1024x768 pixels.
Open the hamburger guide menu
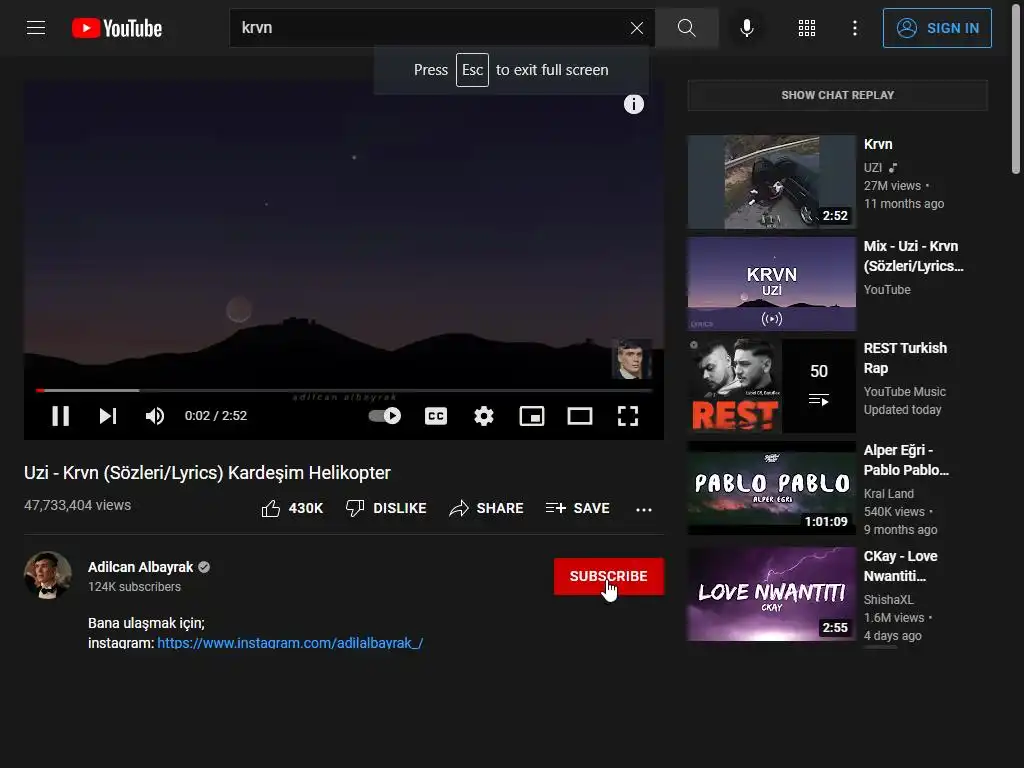(36, 28)
